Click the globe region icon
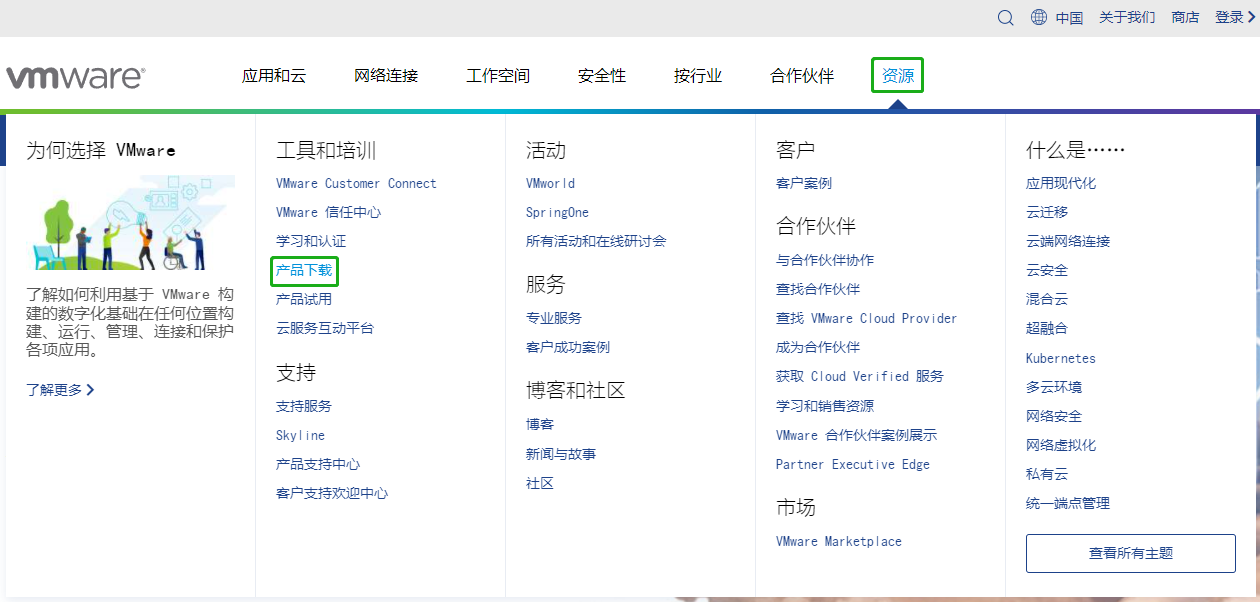The width and height of the screenshot is (1260, 602). (x=1039, y=17)
